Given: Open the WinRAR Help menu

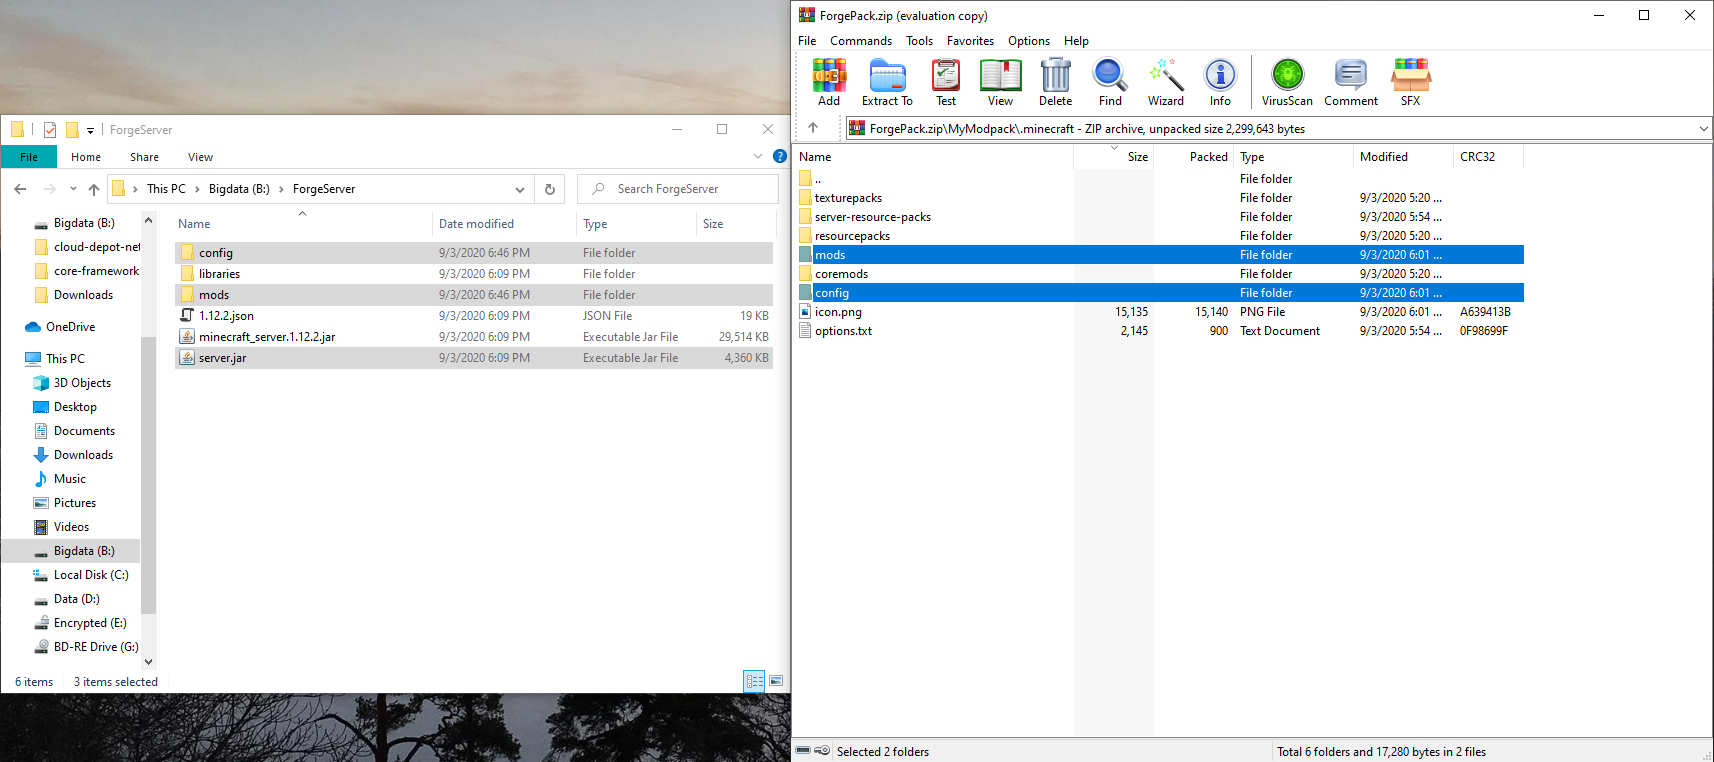Looking at the screenshot, I should coord(1076,41).
